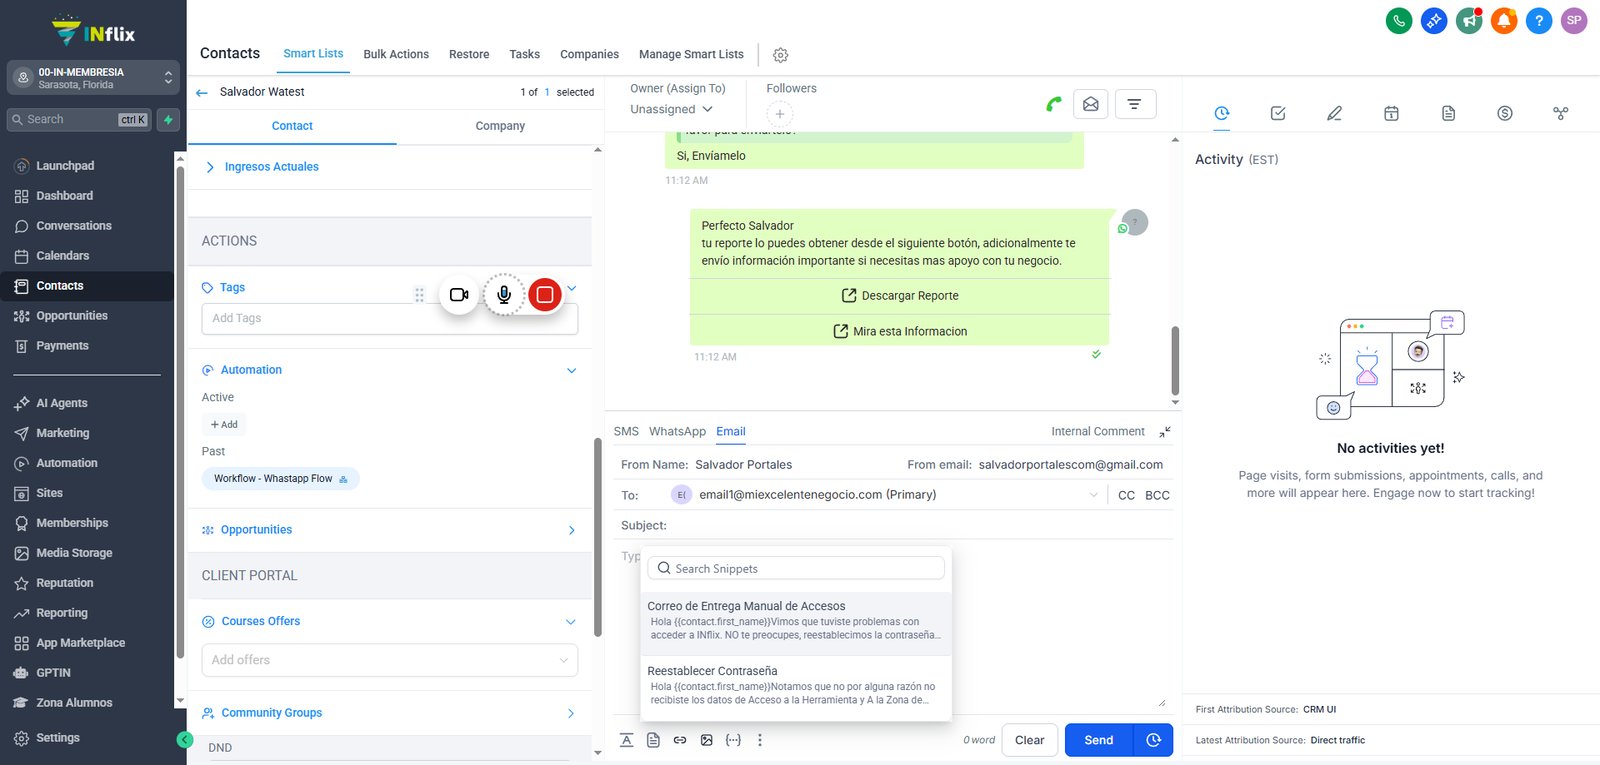Select the Reestablecer Contraseña snippet
1600x765 pixels.
(796, 685)
